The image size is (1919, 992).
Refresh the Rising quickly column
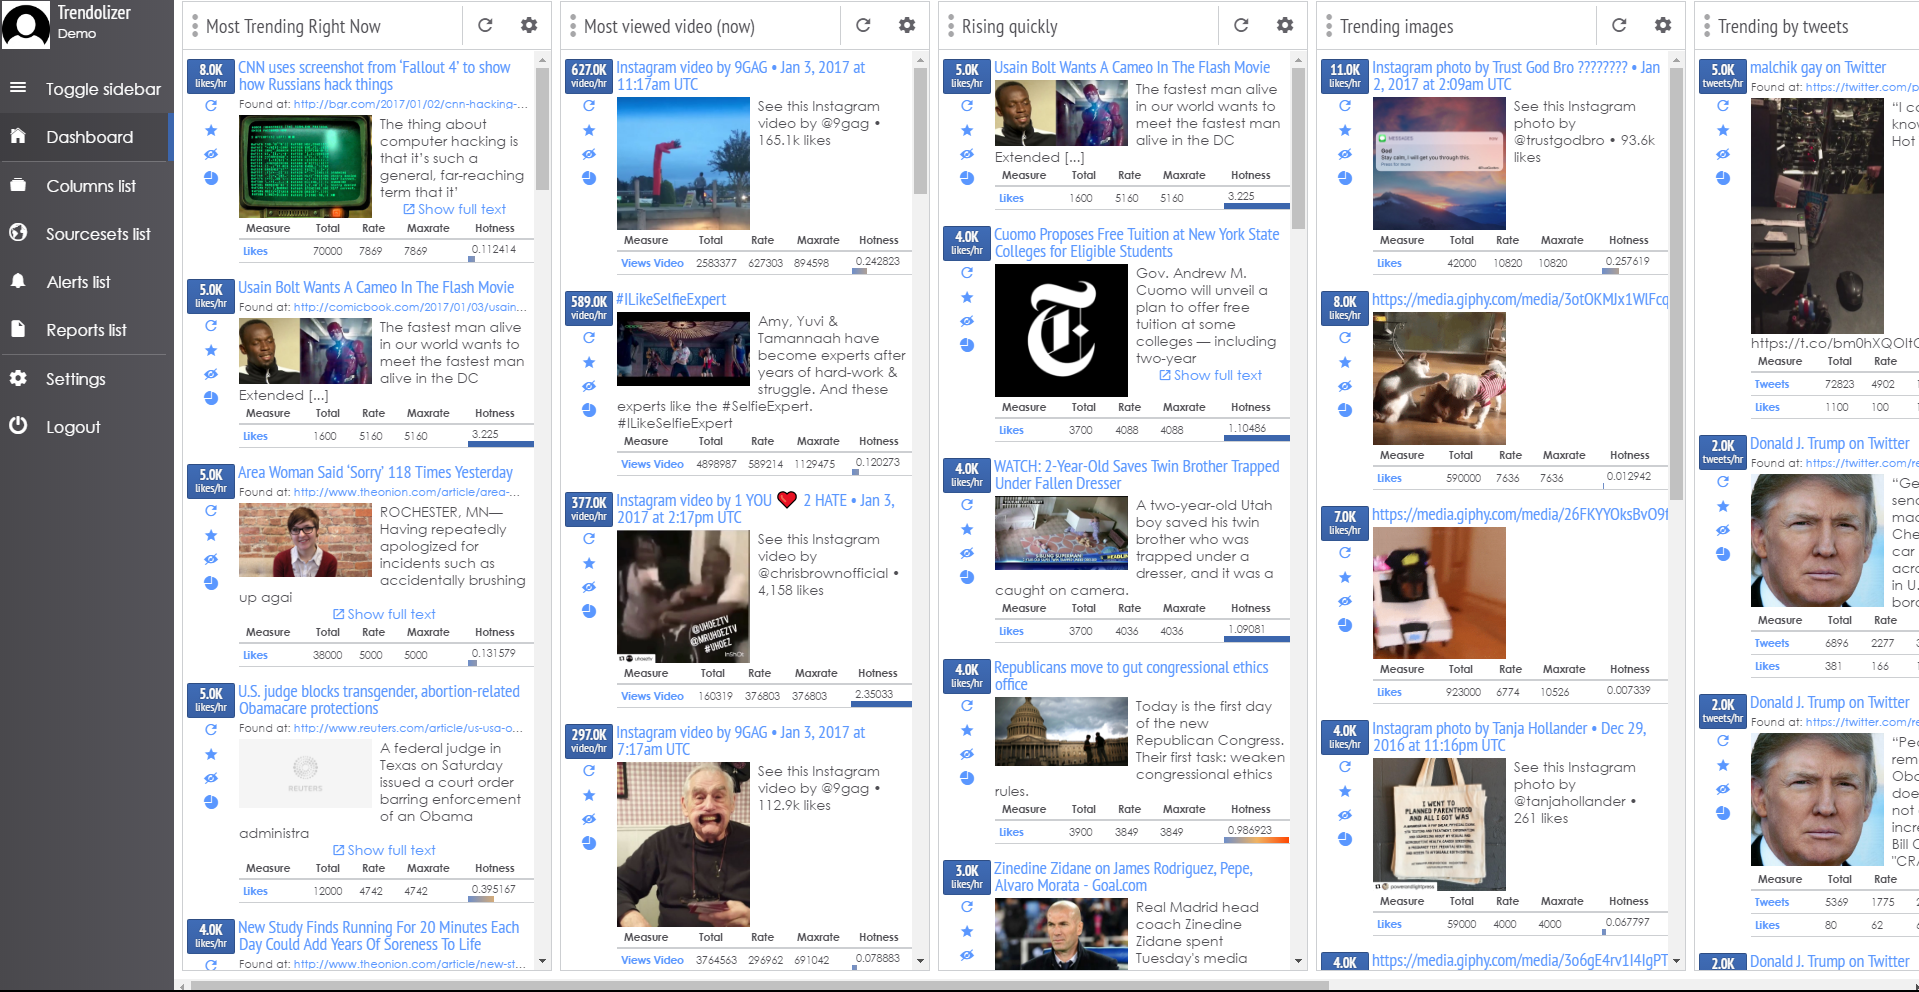tap(1241, 25)
